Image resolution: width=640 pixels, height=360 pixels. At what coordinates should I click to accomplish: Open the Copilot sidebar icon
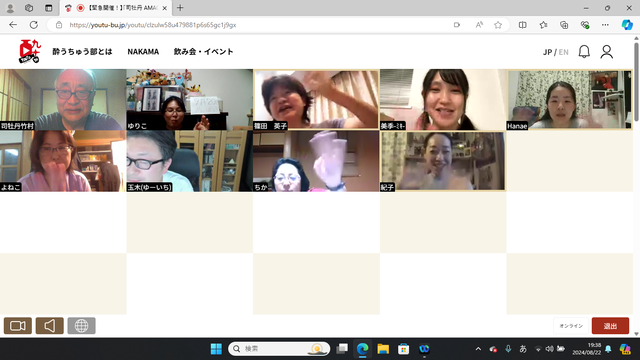point(627,25)
